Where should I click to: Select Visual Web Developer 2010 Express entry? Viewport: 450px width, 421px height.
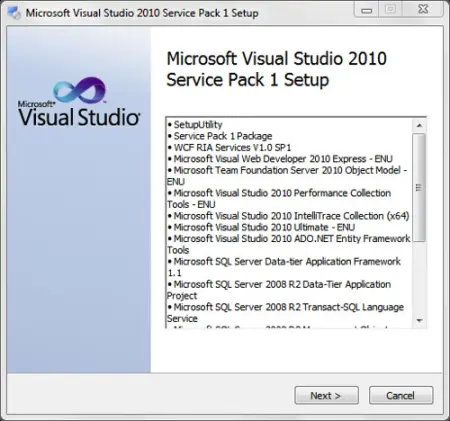coord(280,159)
